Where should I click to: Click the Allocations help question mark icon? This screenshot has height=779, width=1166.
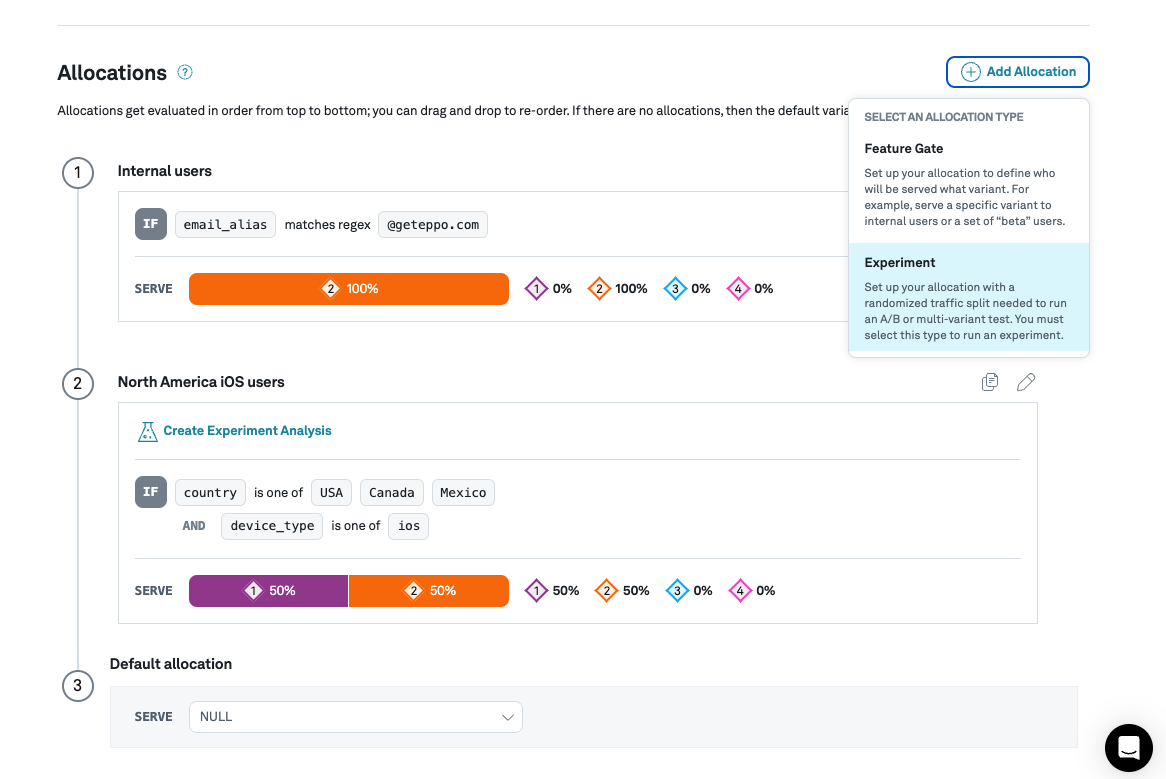pyautogui.click(x=184, y=73)
